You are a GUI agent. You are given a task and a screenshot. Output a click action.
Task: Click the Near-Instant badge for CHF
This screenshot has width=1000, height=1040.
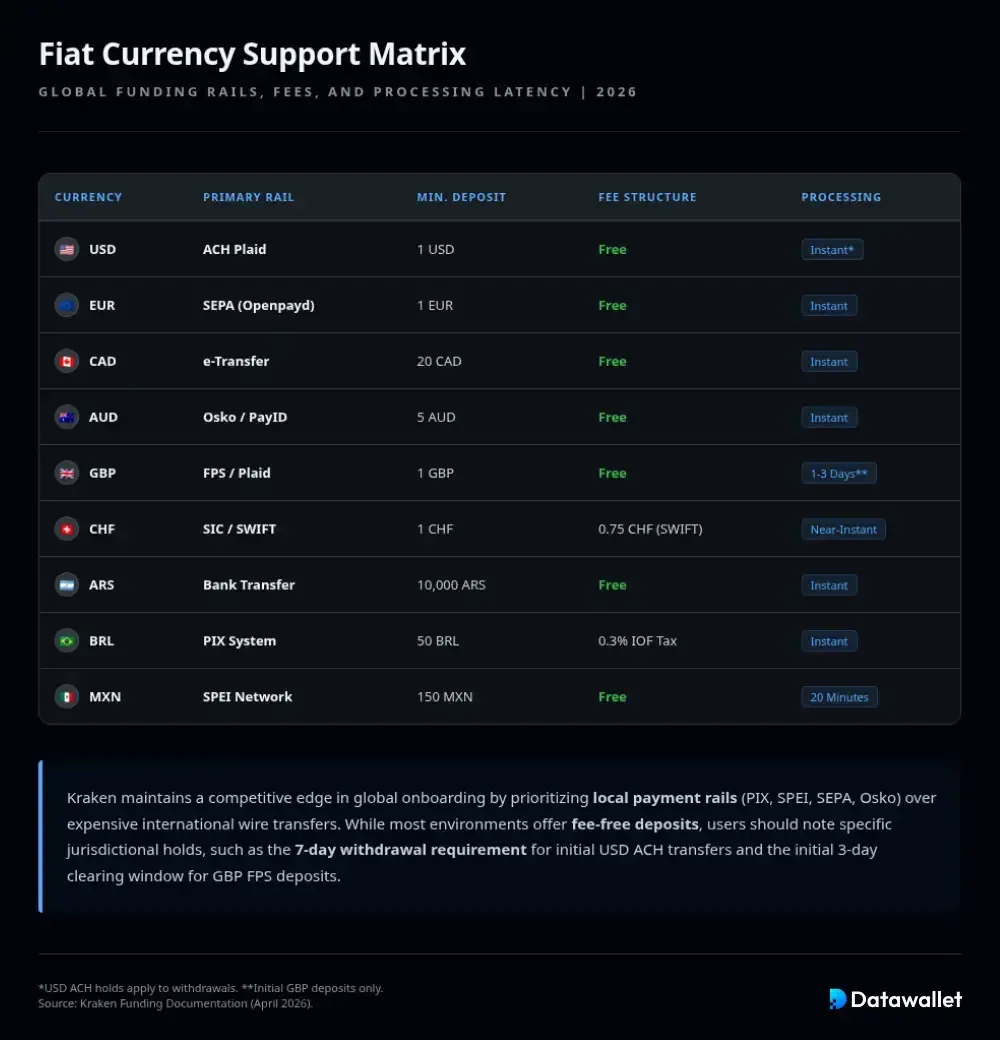click(x=843, y=530)
